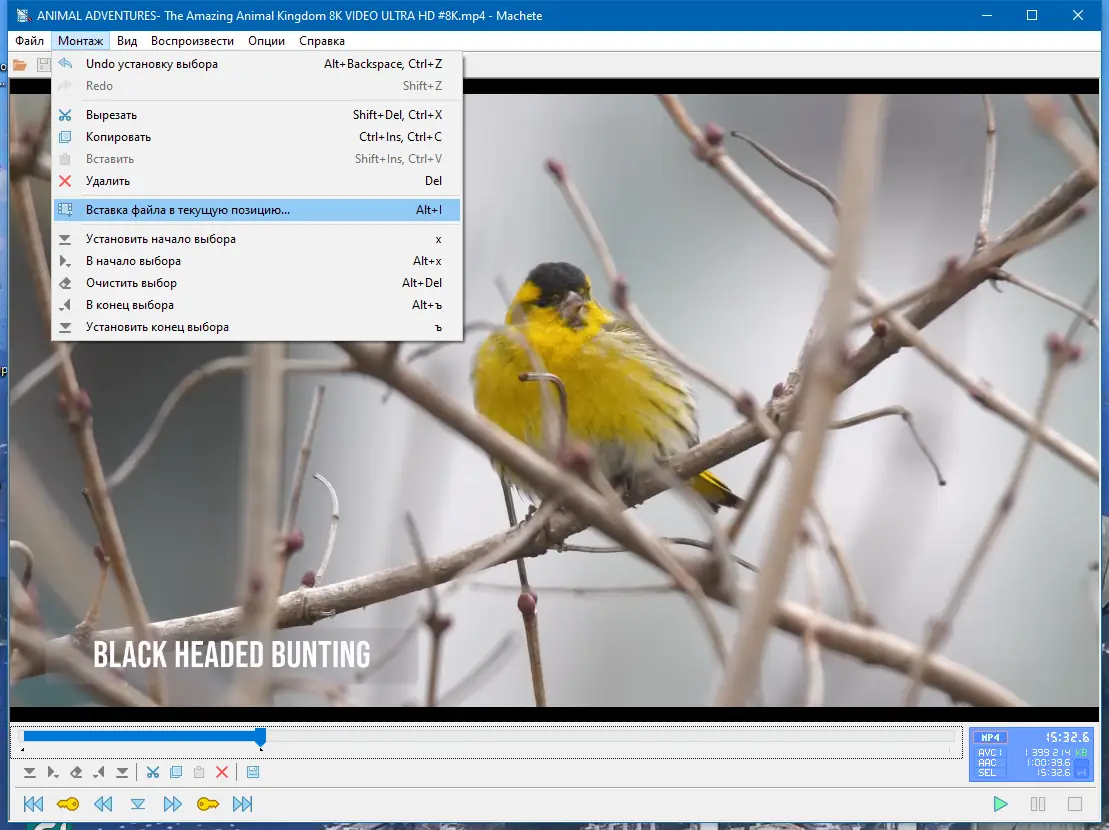
Task: Click the timeline slider handle
Action: [x=260, y=737]
